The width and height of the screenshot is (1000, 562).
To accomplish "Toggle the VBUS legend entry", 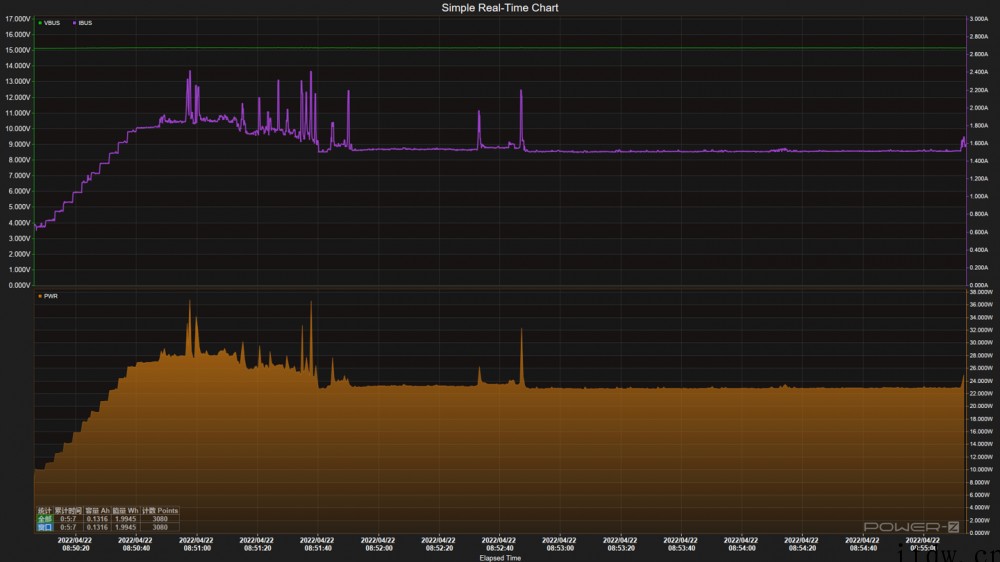I will point(49,23).
